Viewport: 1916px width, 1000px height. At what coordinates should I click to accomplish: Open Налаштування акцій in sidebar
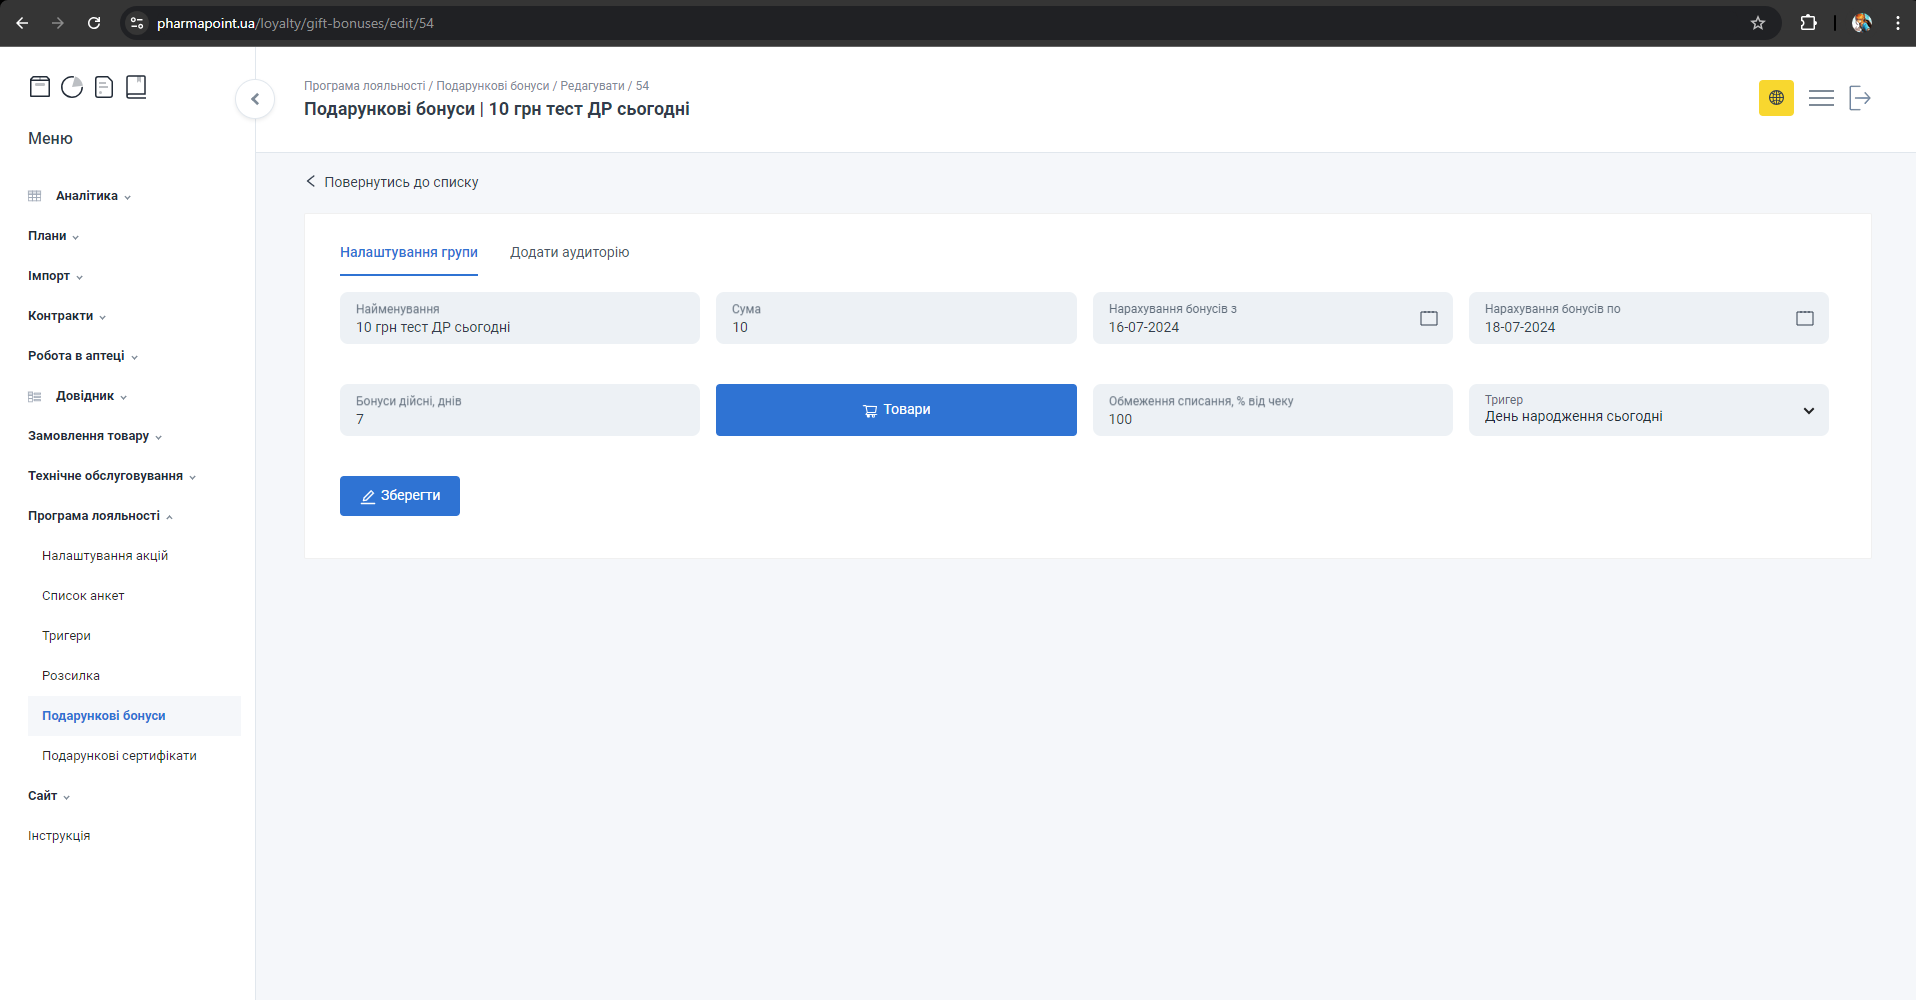(x=105, y=556)
